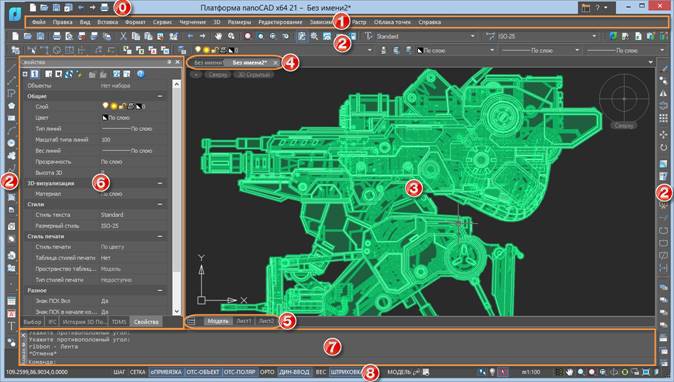Click the undo arrow in main toolbar
The image size is (674, 382).
[190, 37]
